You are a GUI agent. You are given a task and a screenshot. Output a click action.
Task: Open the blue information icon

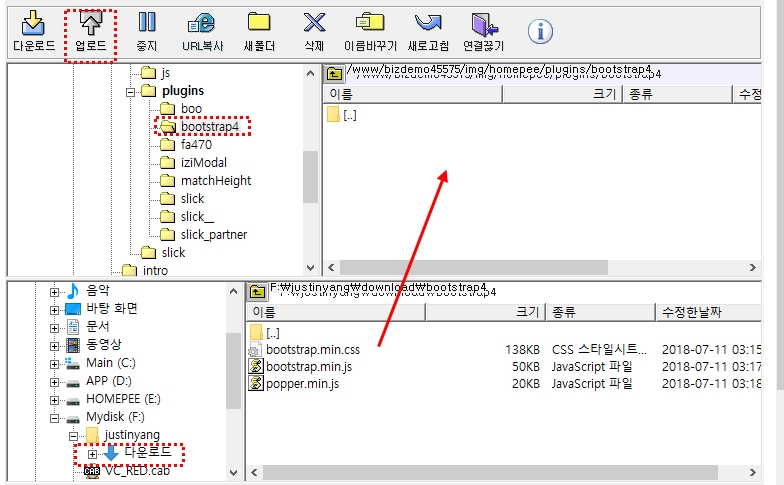pyautogui.click(x=540, y=32)
